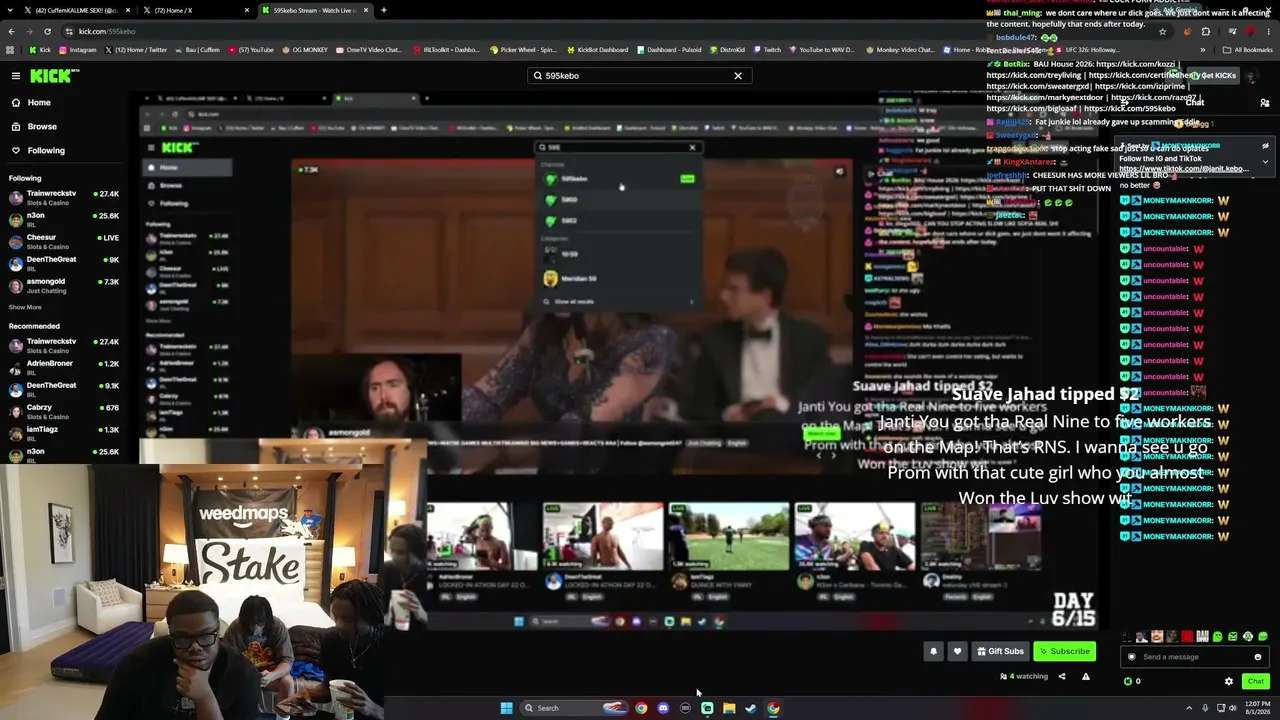The height and width of the screenshot is (720, 1280).
Task: Report the stream with the warning icon
Action: [x=1085, y=677]
